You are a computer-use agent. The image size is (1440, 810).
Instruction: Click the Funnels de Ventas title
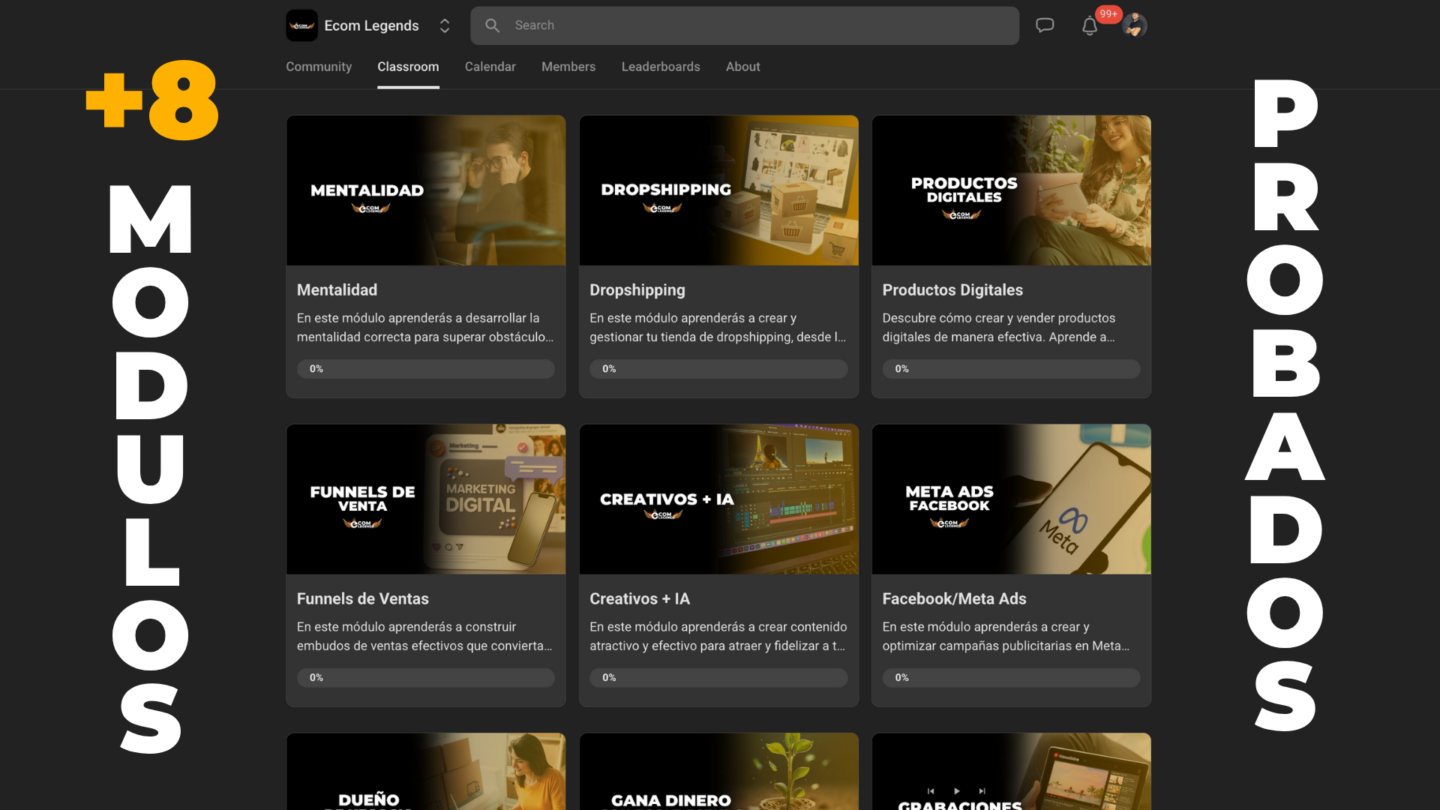pos(363,599)
